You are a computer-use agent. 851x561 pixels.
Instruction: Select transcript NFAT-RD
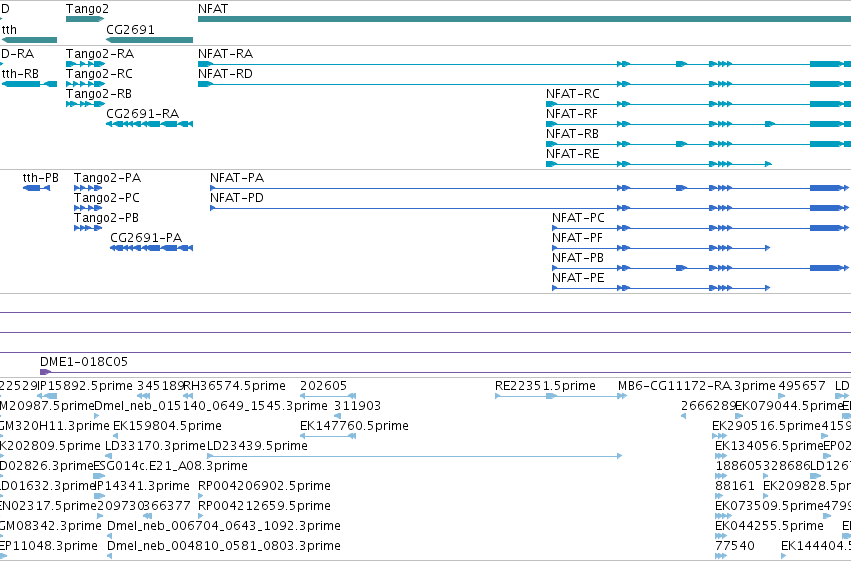pyautogui.click(x=524, y=84)
